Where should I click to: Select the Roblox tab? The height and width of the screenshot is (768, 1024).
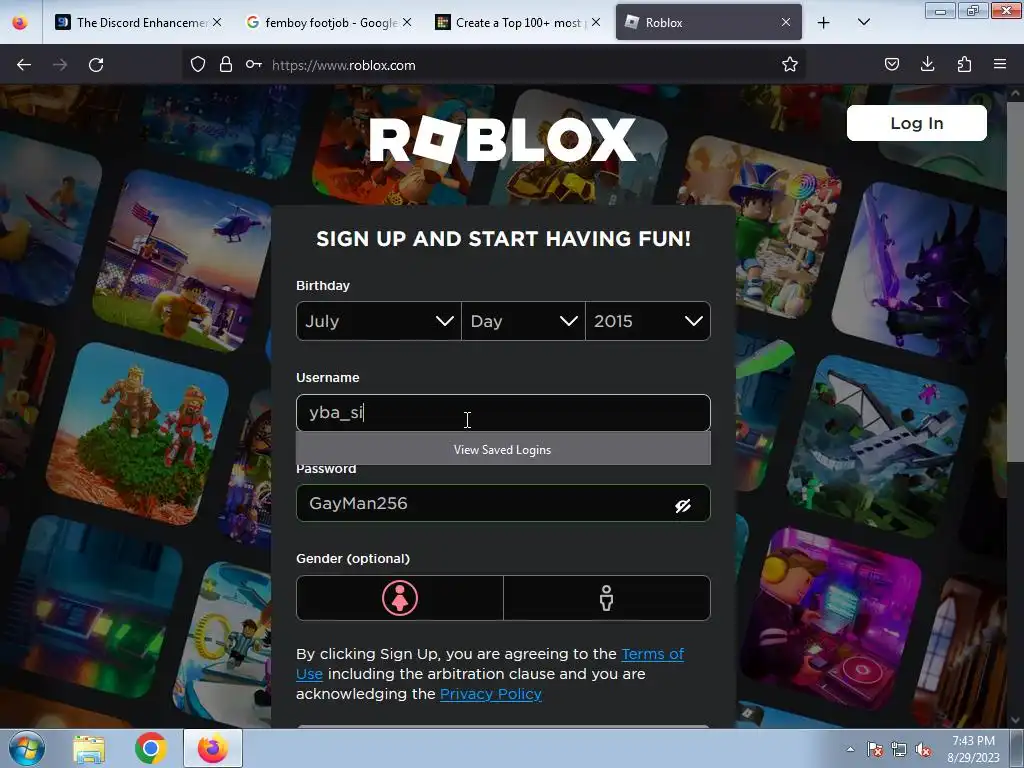click(709, 22)
